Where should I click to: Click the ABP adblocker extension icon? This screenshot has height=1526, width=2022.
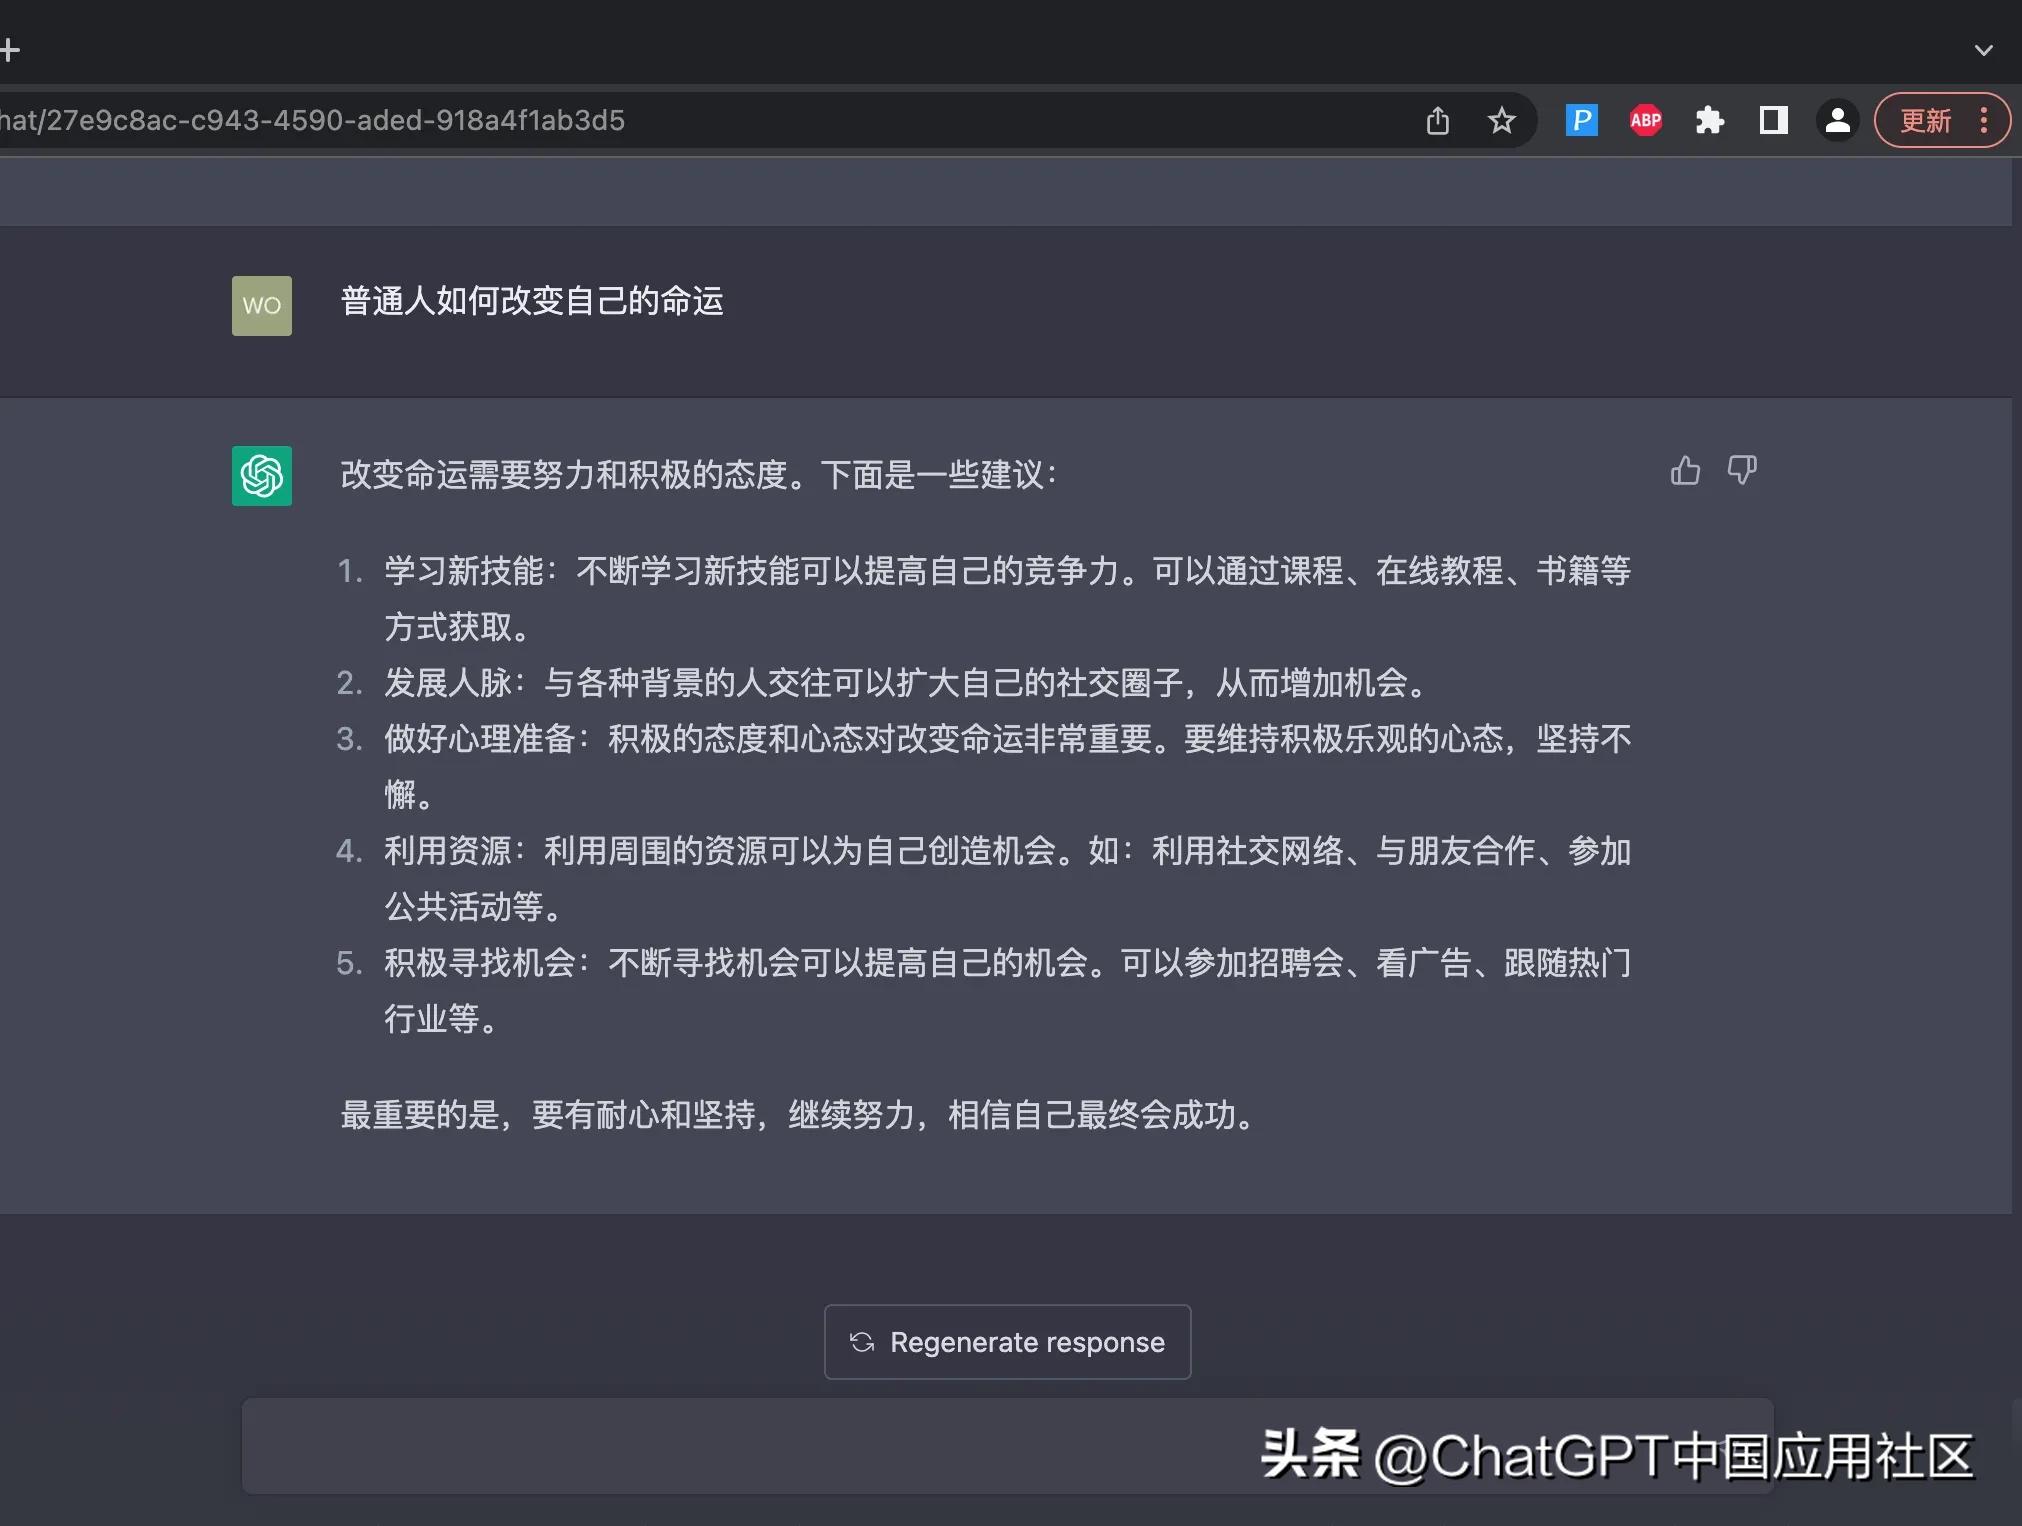1645,120
